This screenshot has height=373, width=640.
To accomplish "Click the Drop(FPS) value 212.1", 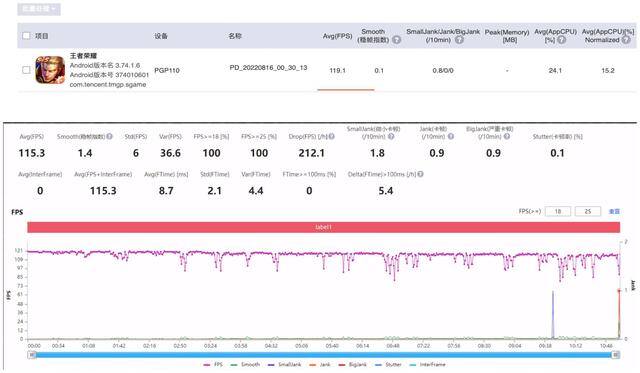I will 311,153.
